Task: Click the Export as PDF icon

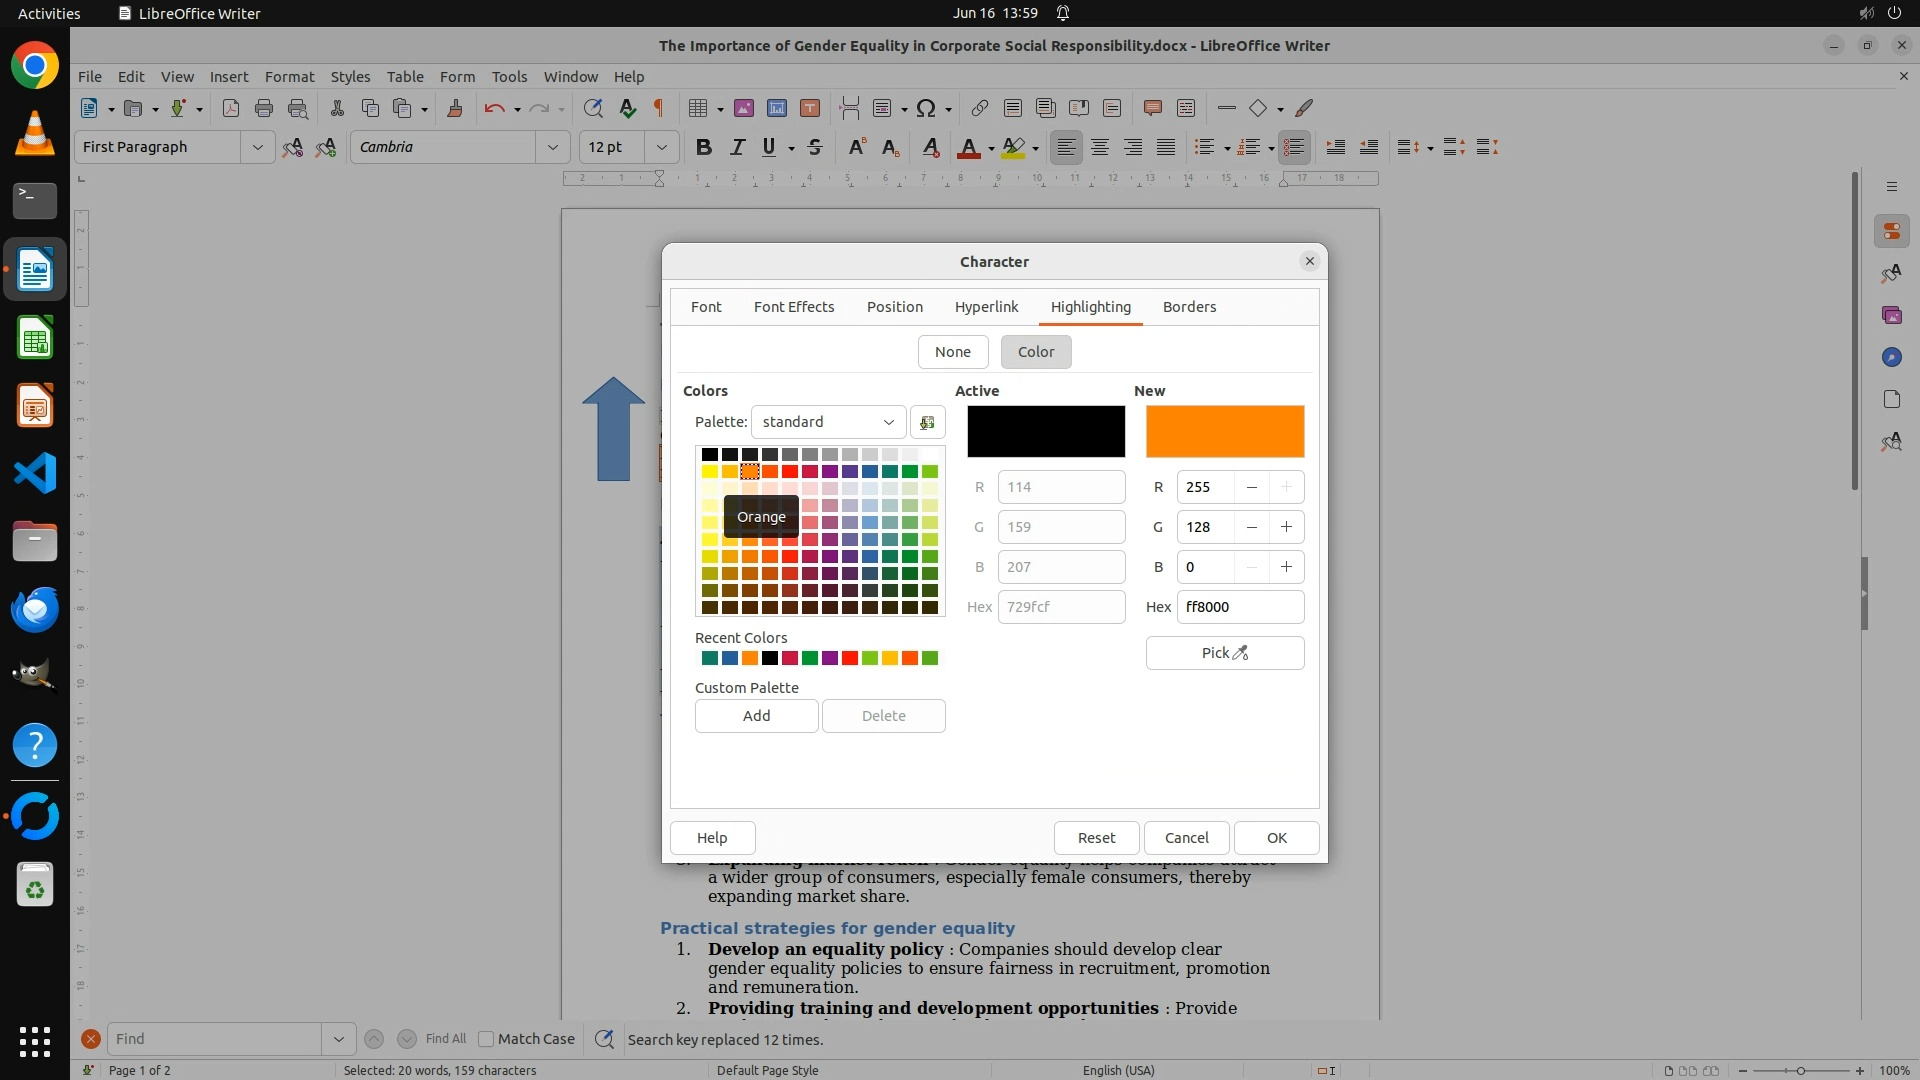Action: pos(231,108)
